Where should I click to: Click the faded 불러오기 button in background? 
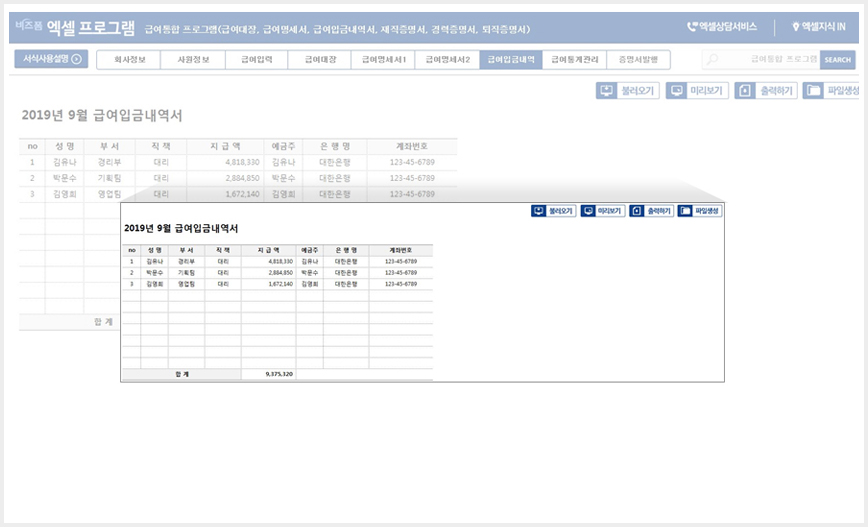tap(627, 91)
